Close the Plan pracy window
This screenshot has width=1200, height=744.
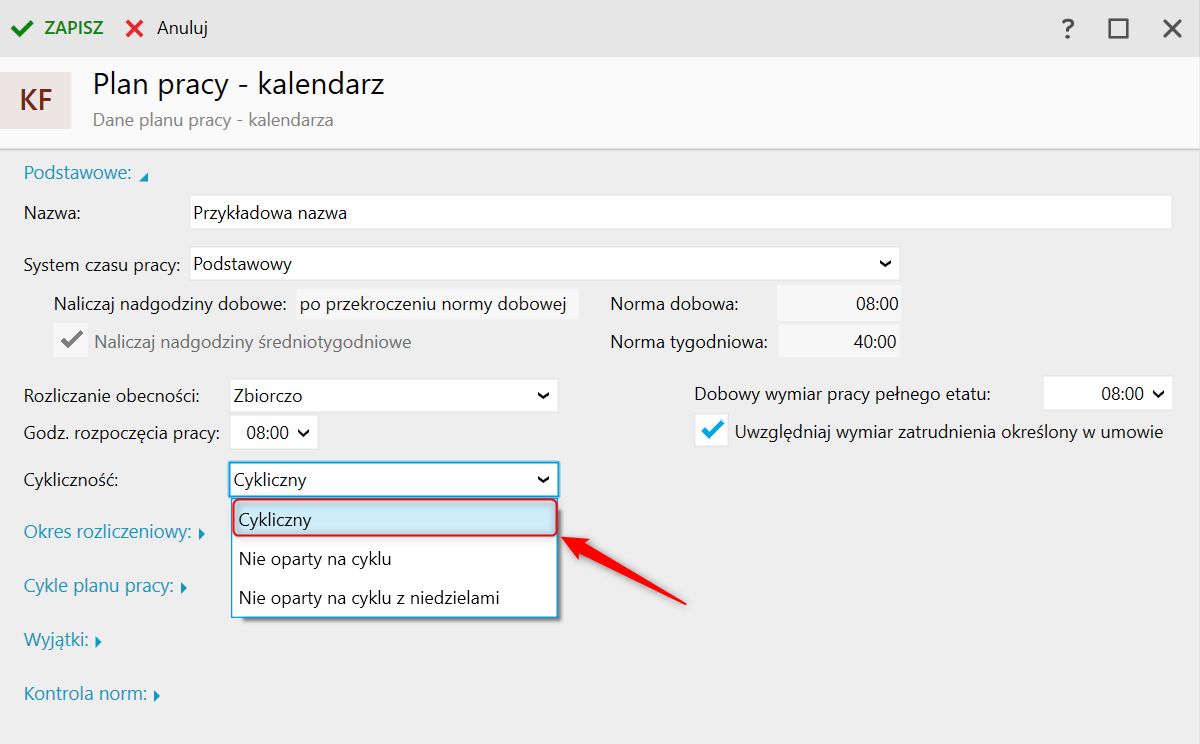point(1172,29)
